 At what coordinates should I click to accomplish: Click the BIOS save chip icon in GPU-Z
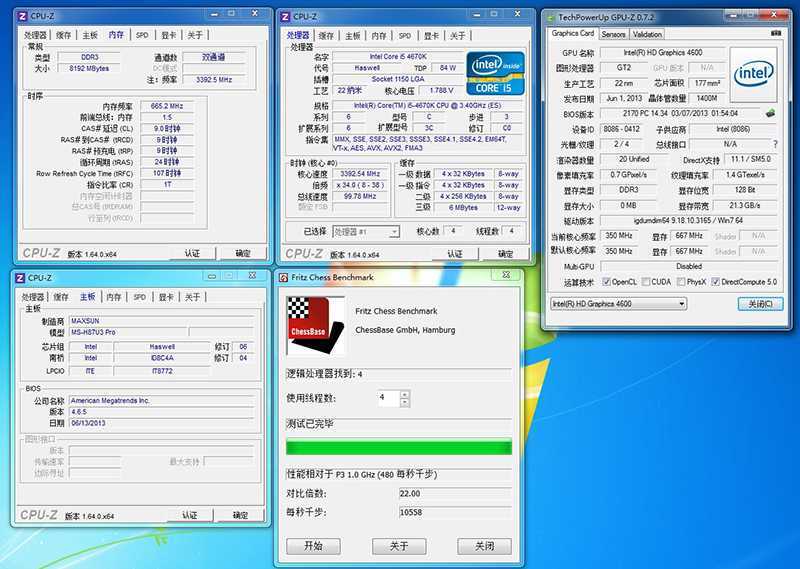(x=770, y=113)
